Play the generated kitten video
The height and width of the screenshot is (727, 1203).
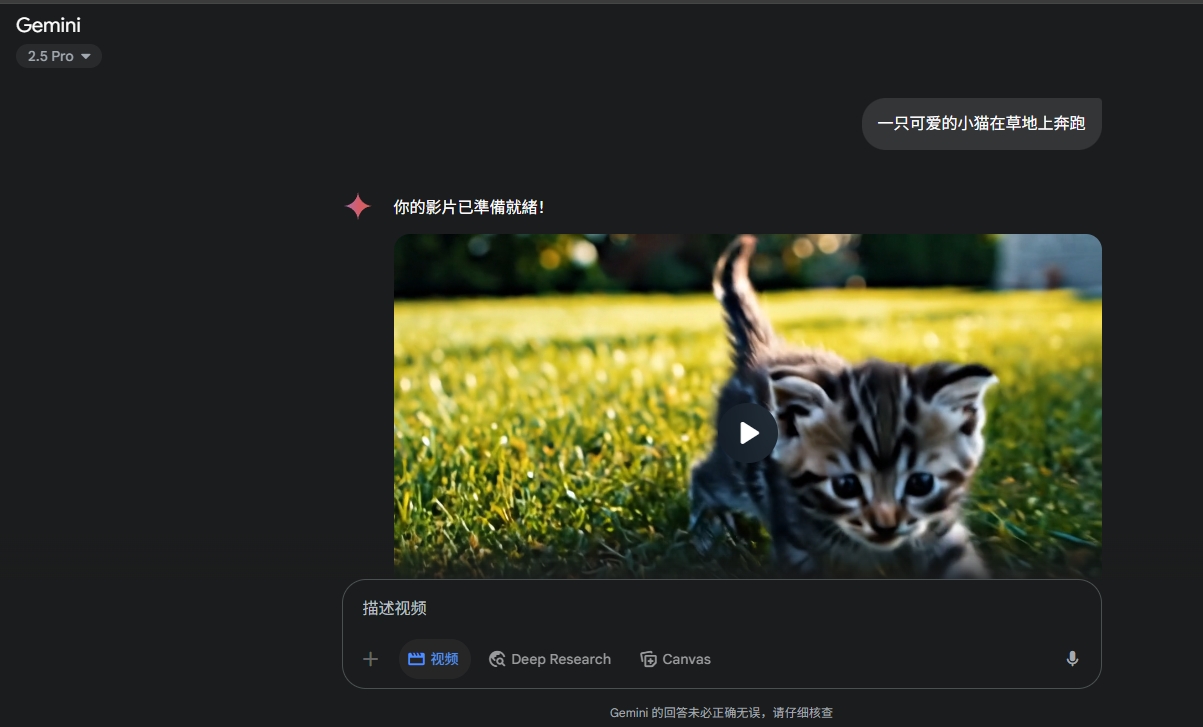click(x=747, y=433)
